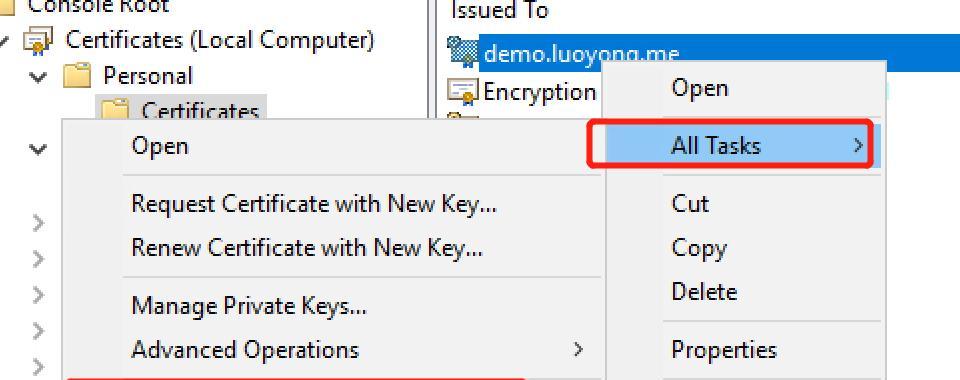Expand the Advanced Operations submenu arrow
The width and height of the screenshot is (960, 380).
tap(577, 349)
